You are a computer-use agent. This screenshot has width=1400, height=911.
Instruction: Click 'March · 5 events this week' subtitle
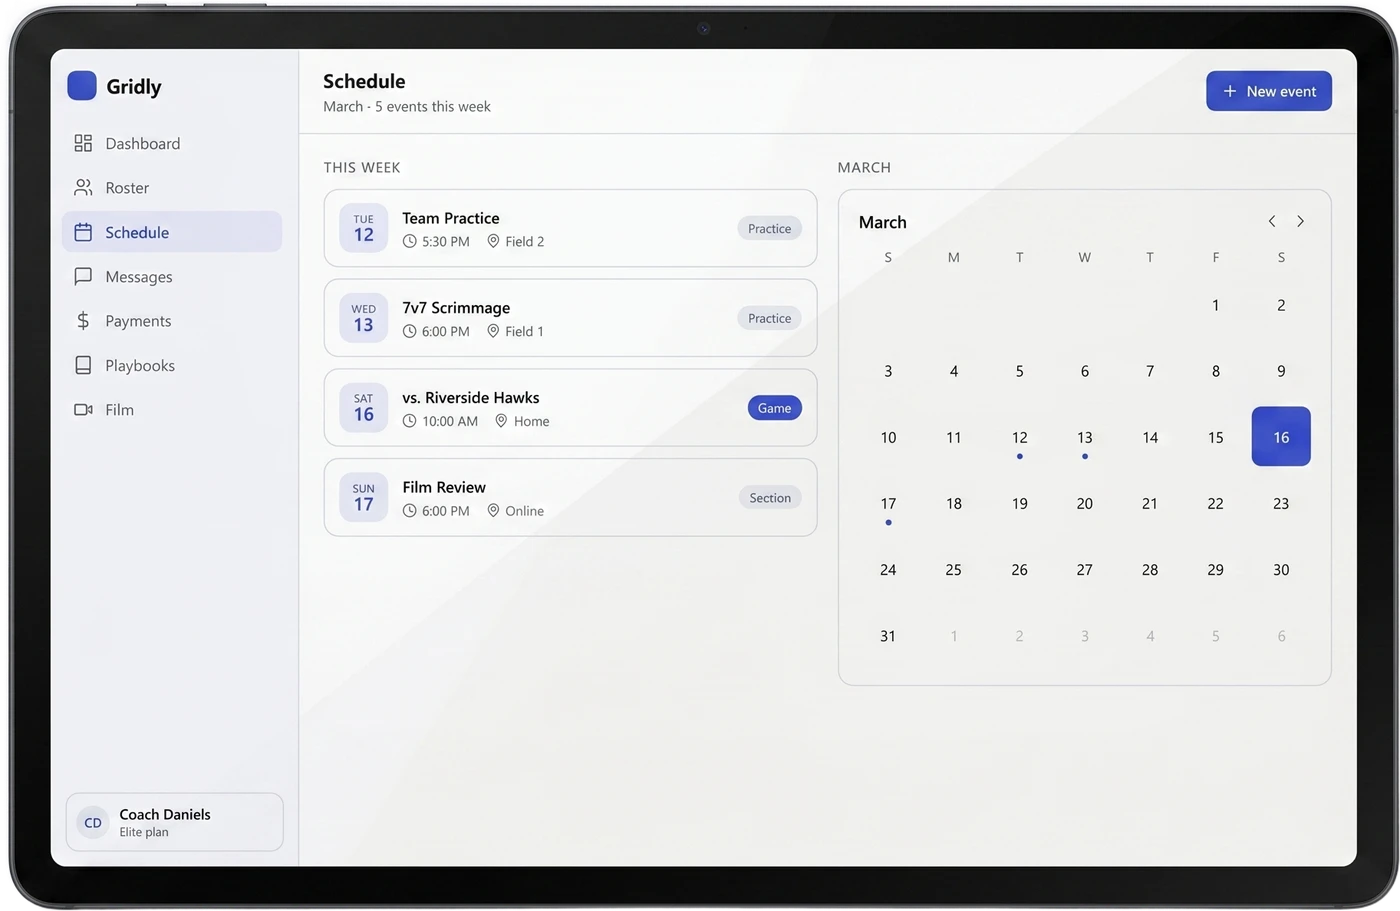[407, 106]
